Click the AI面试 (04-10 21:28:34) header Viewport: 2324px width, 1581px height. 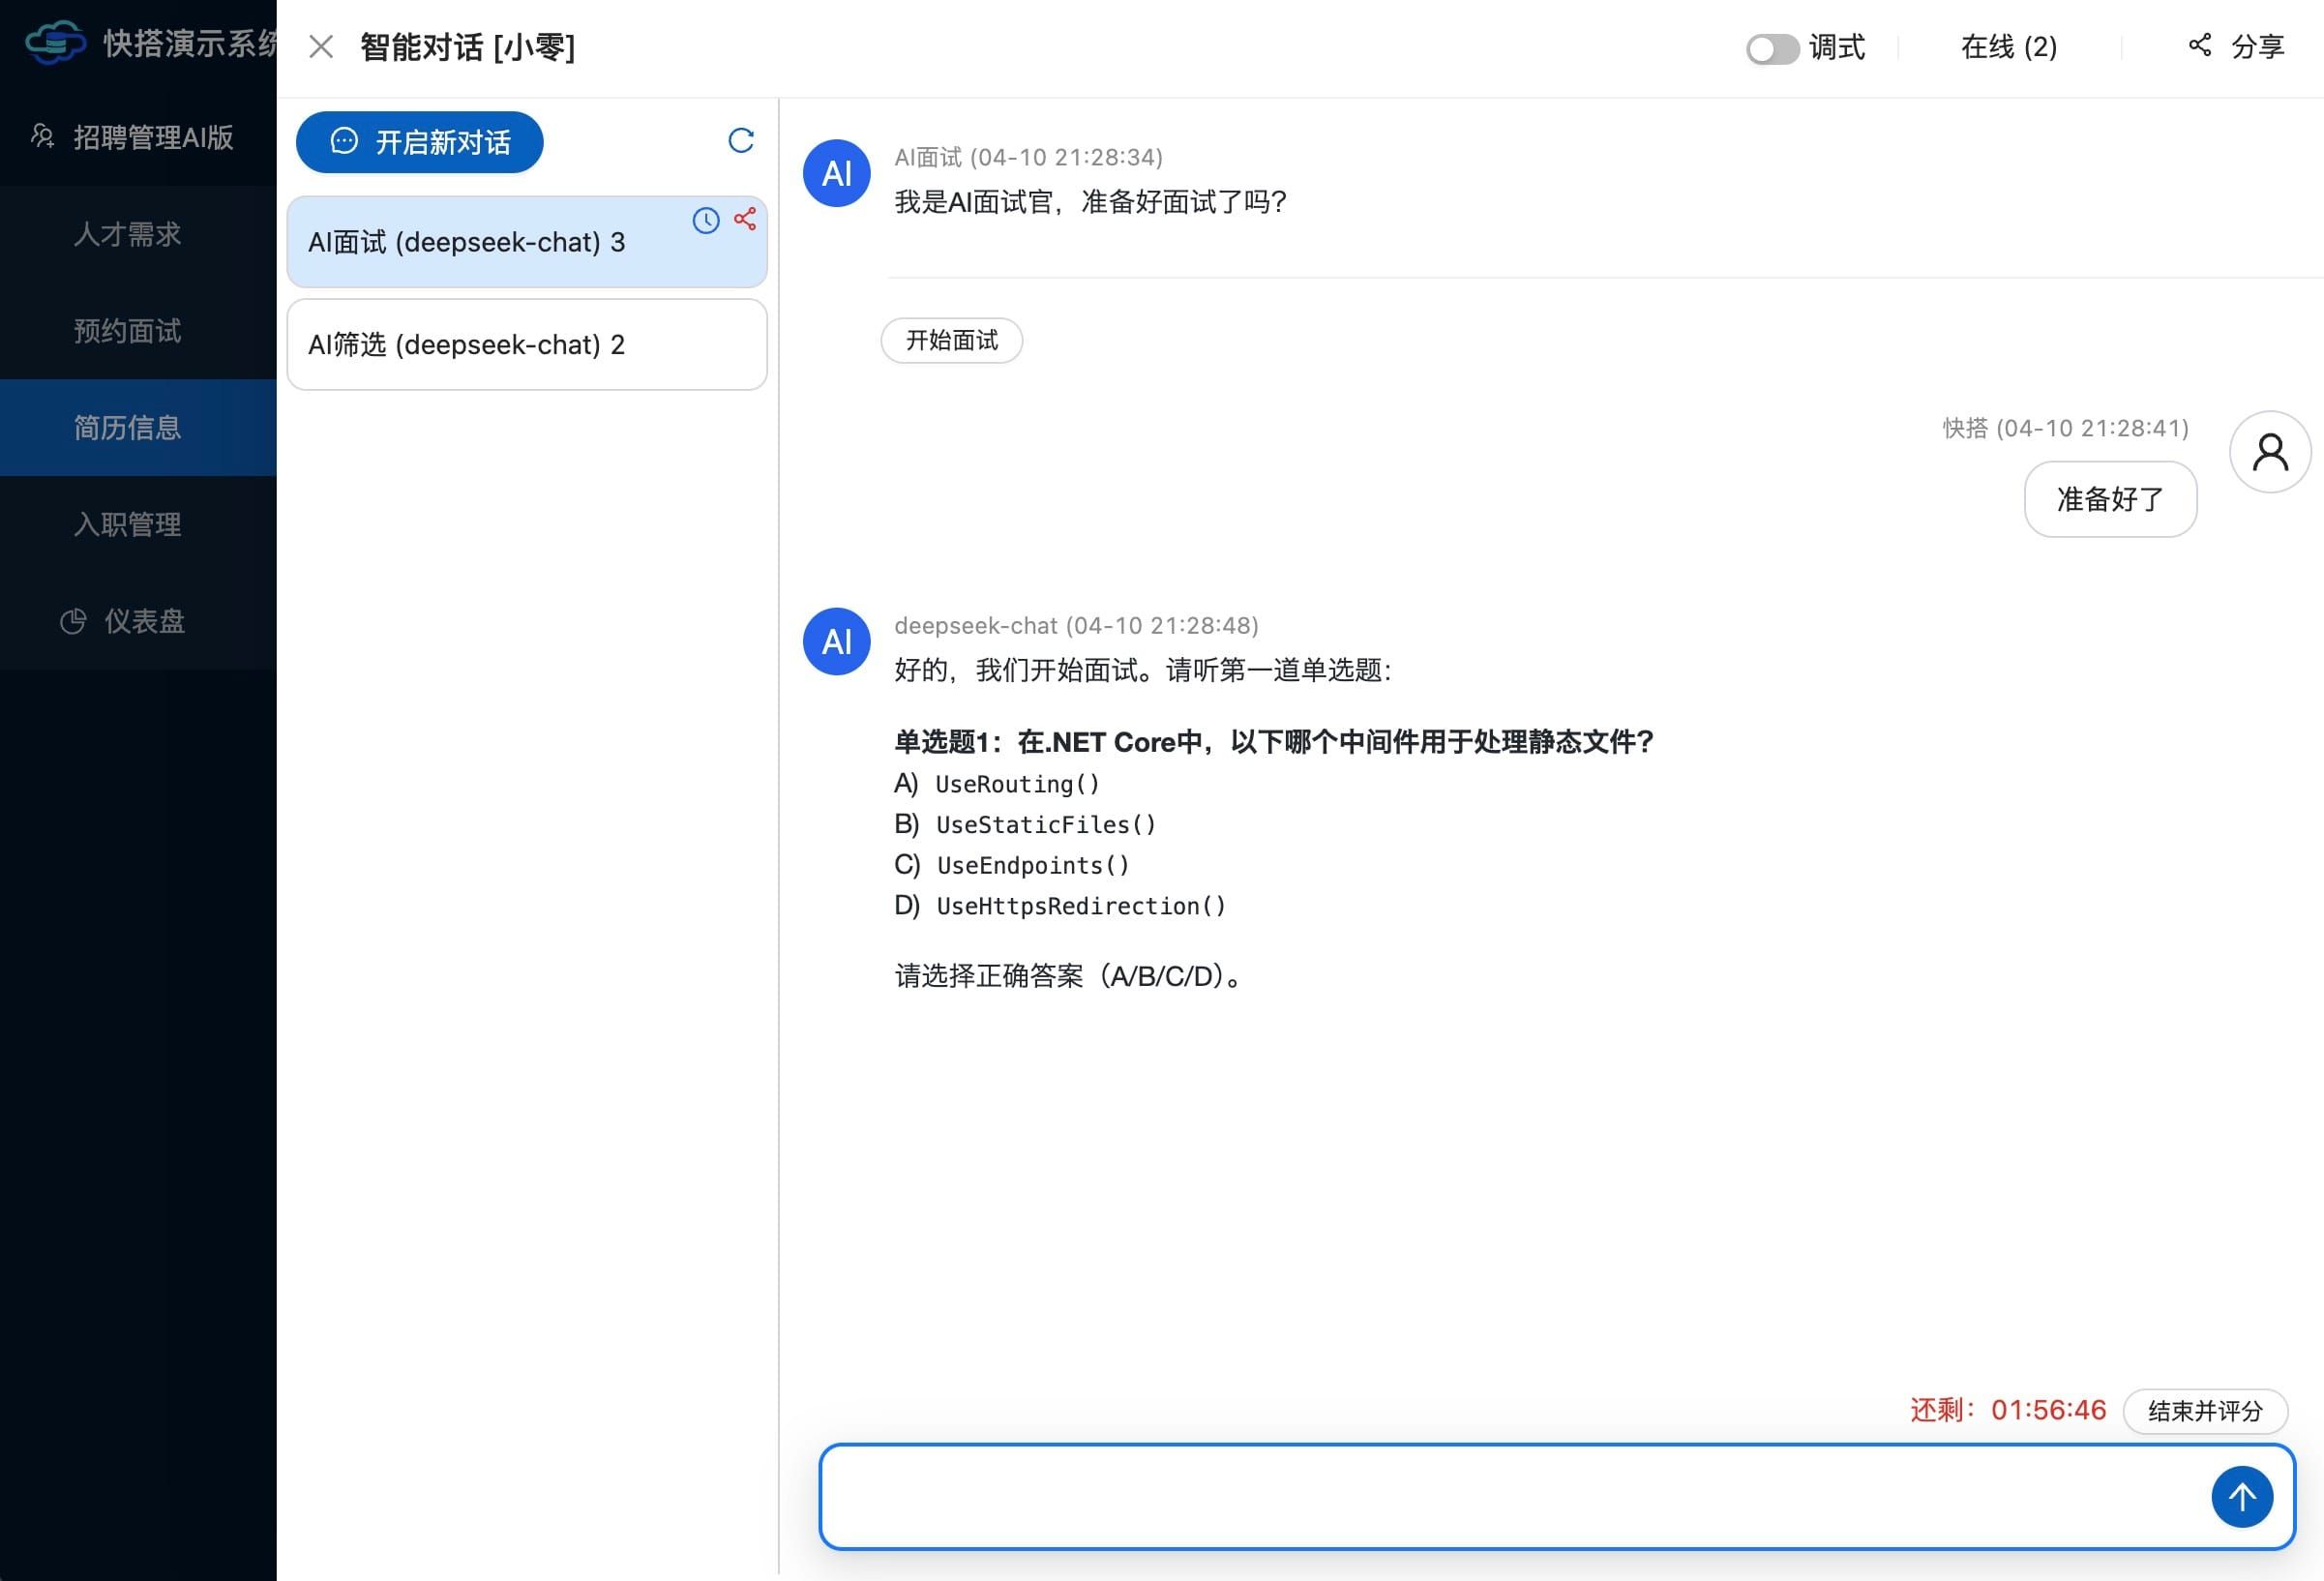[1028, 158]
